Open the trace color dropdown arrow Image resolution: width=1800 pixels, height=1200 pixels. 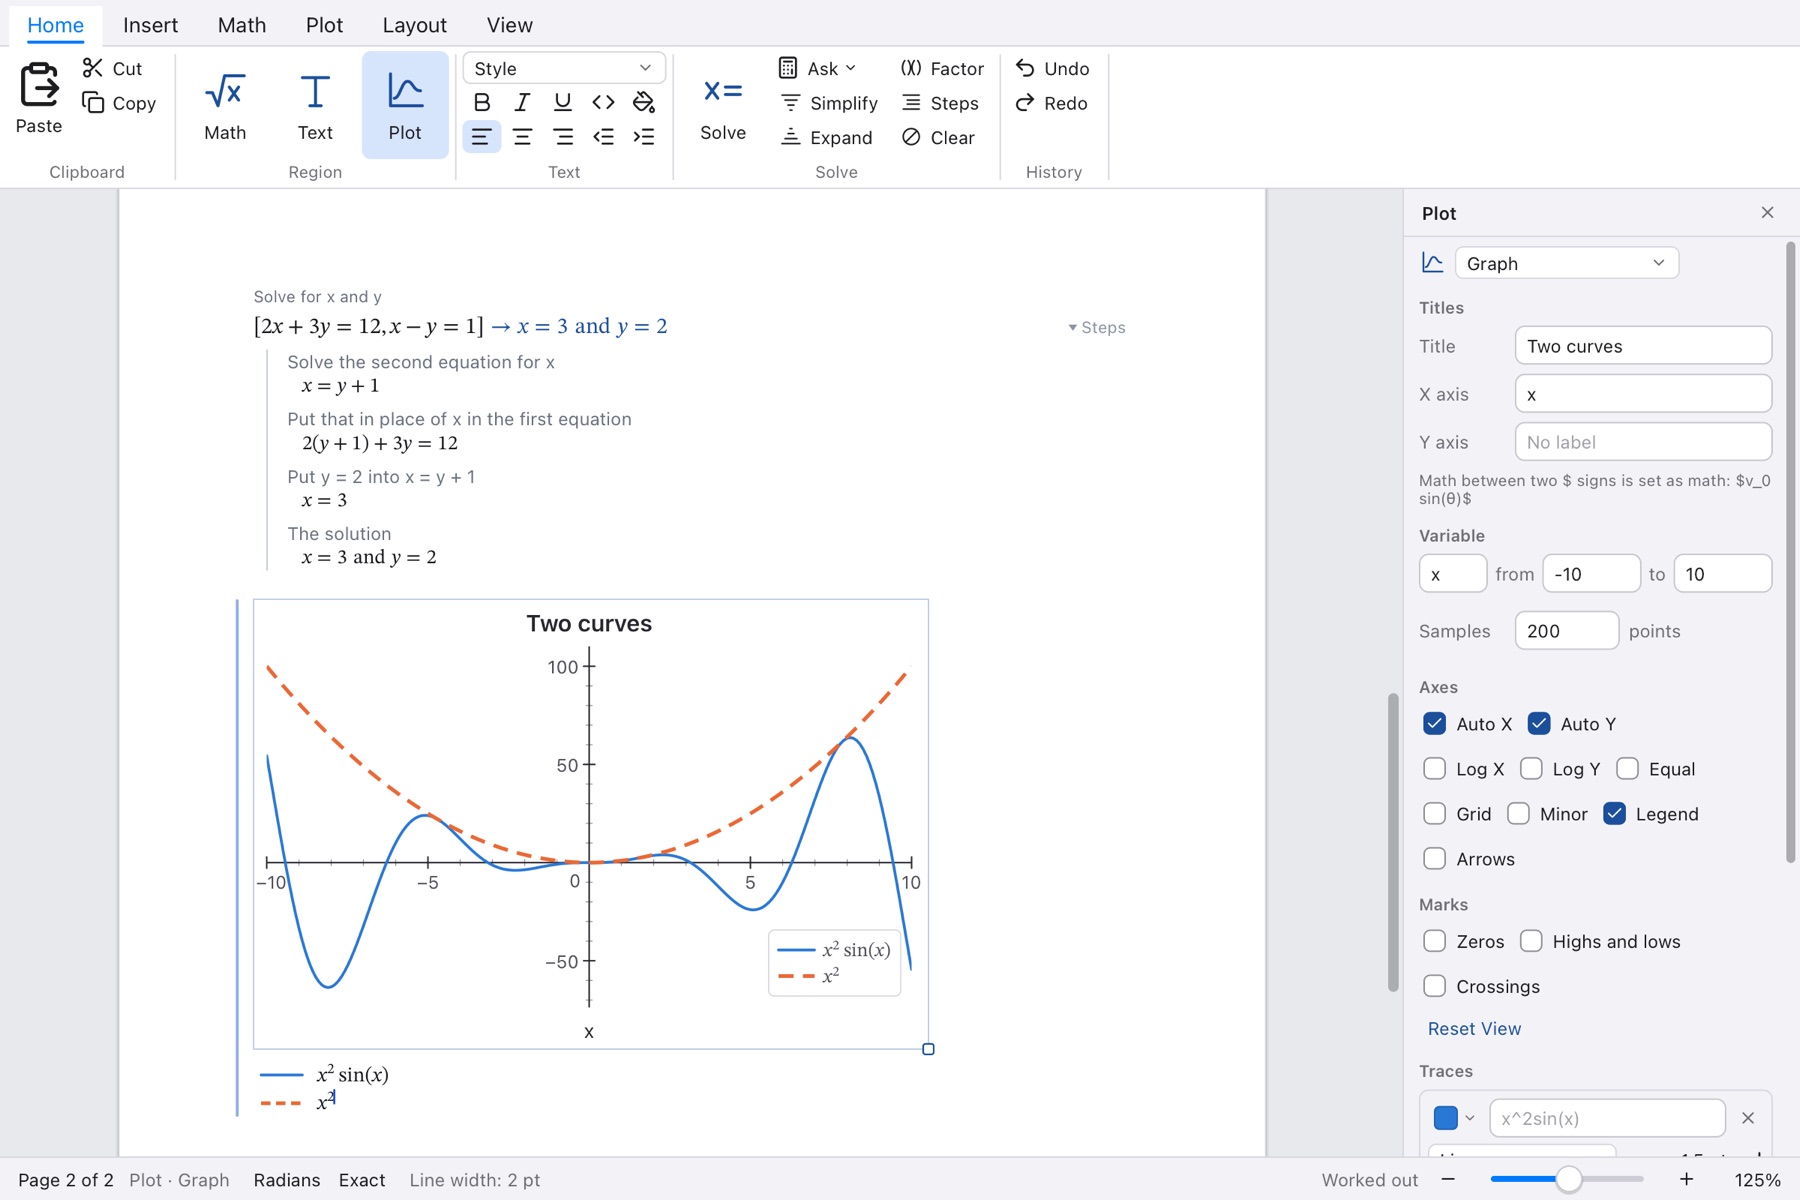tap(1470, 1118)
